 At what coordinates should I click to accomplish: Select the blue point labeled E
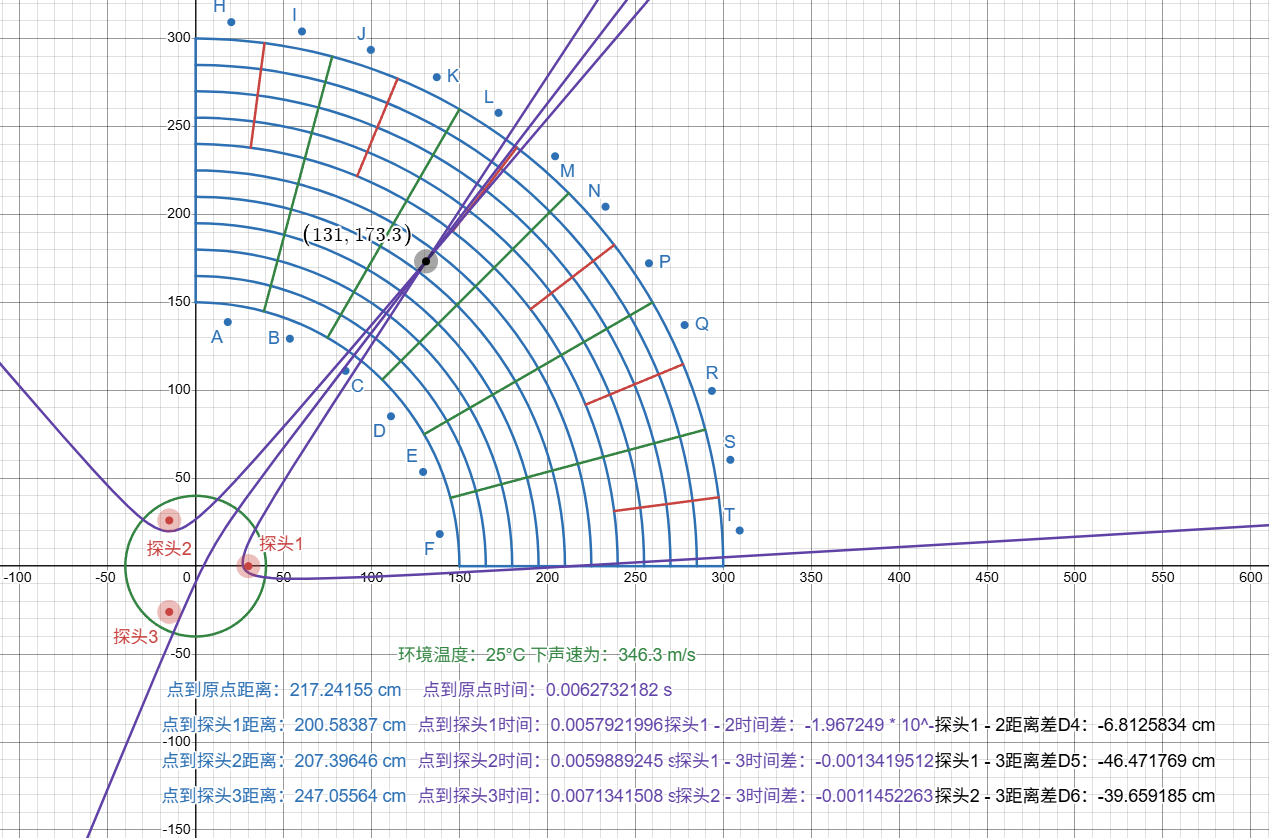[423, 472]
